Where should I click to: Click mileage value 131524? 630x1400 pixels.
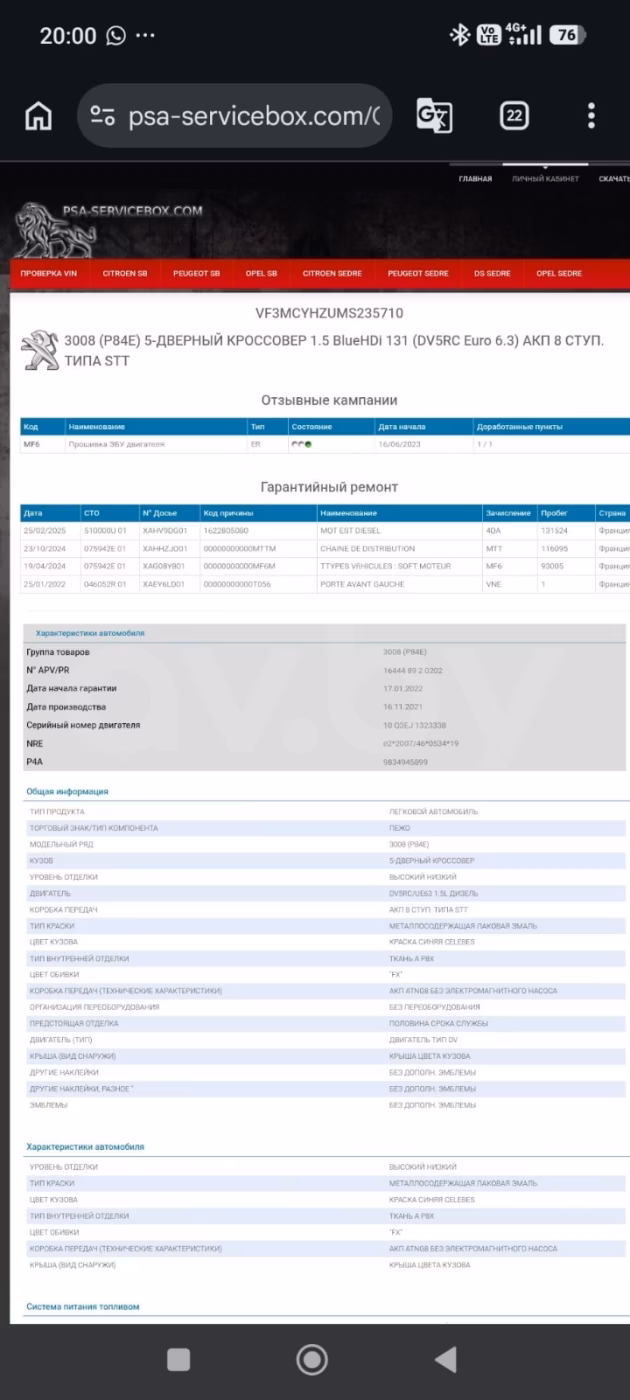[x=554, y=531]
